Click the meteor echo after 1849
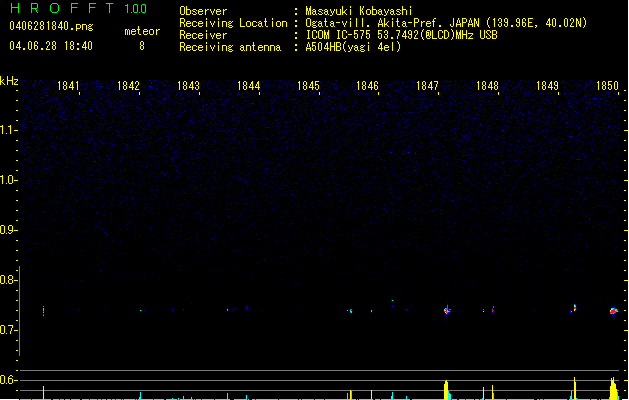The image size is (629, 400). [x=574, y=308]
